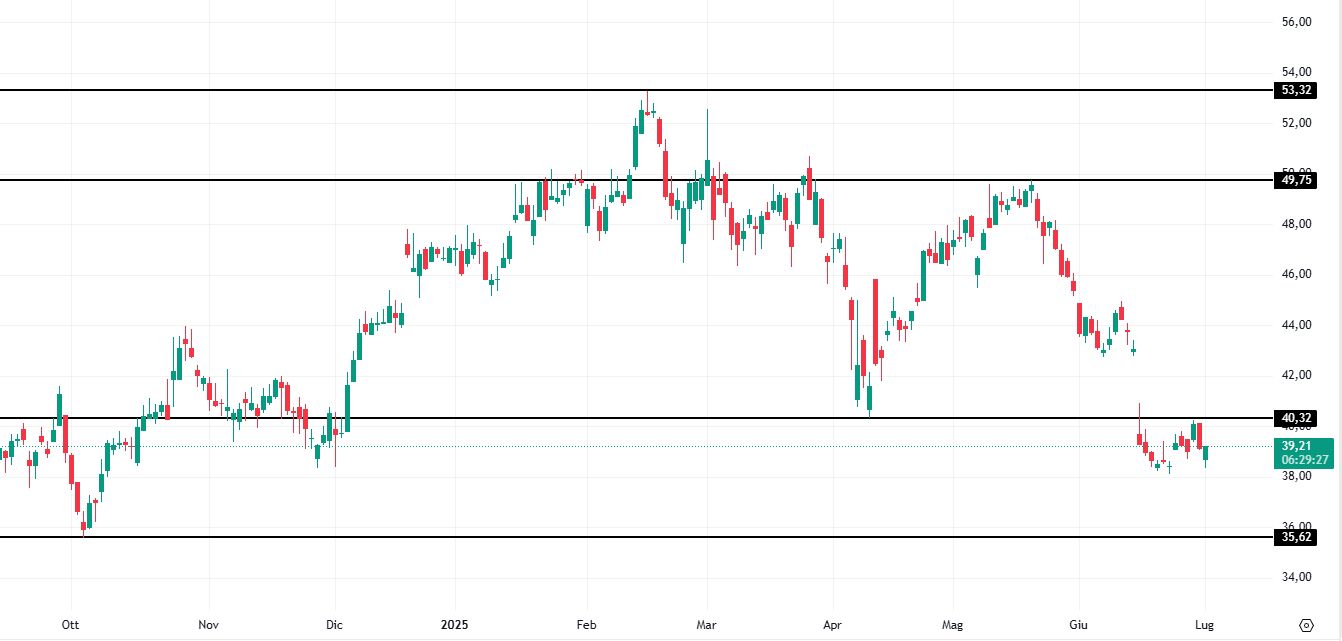Click the current price tag 39,21
Screen dimensions: 1342x641
tap(1297, 446)
